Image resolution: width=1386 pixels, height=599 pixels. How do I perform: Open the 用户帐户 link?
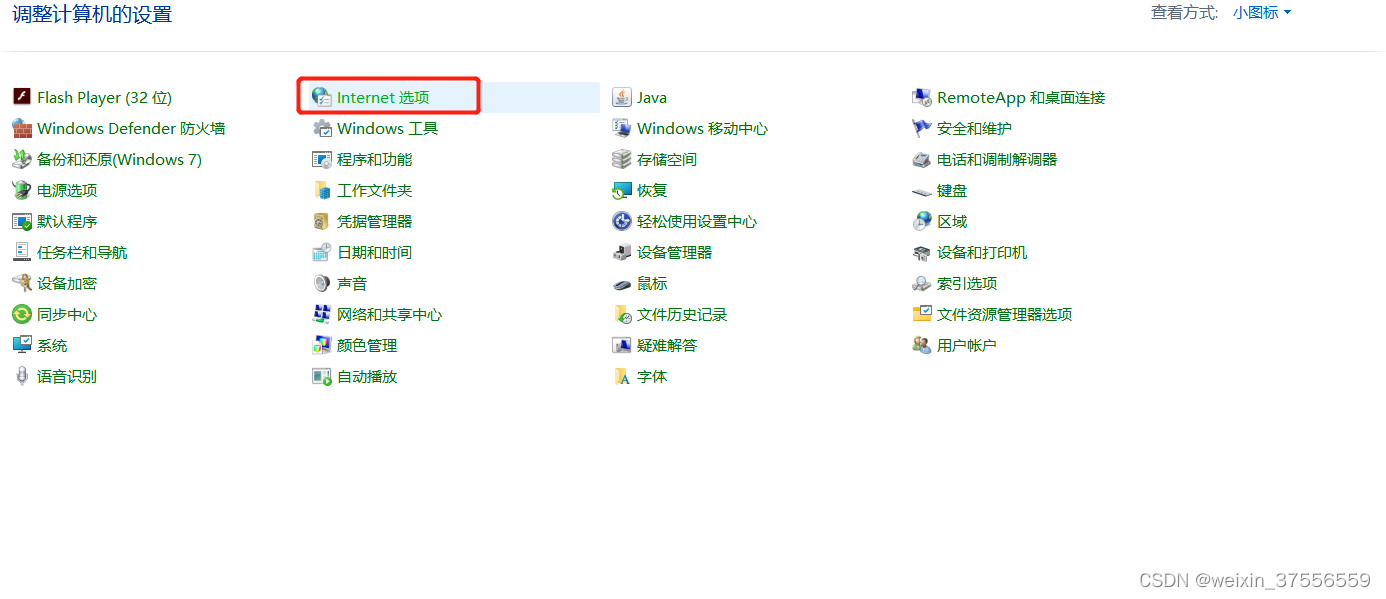[x=966, y=345]
